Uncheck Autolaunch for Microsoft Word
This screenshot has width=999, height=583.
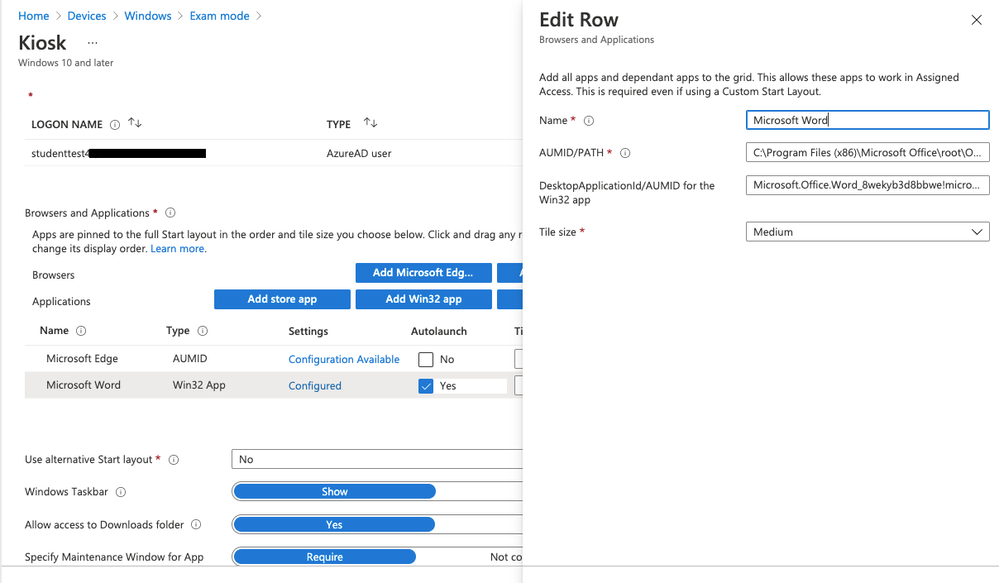(426, 386)
